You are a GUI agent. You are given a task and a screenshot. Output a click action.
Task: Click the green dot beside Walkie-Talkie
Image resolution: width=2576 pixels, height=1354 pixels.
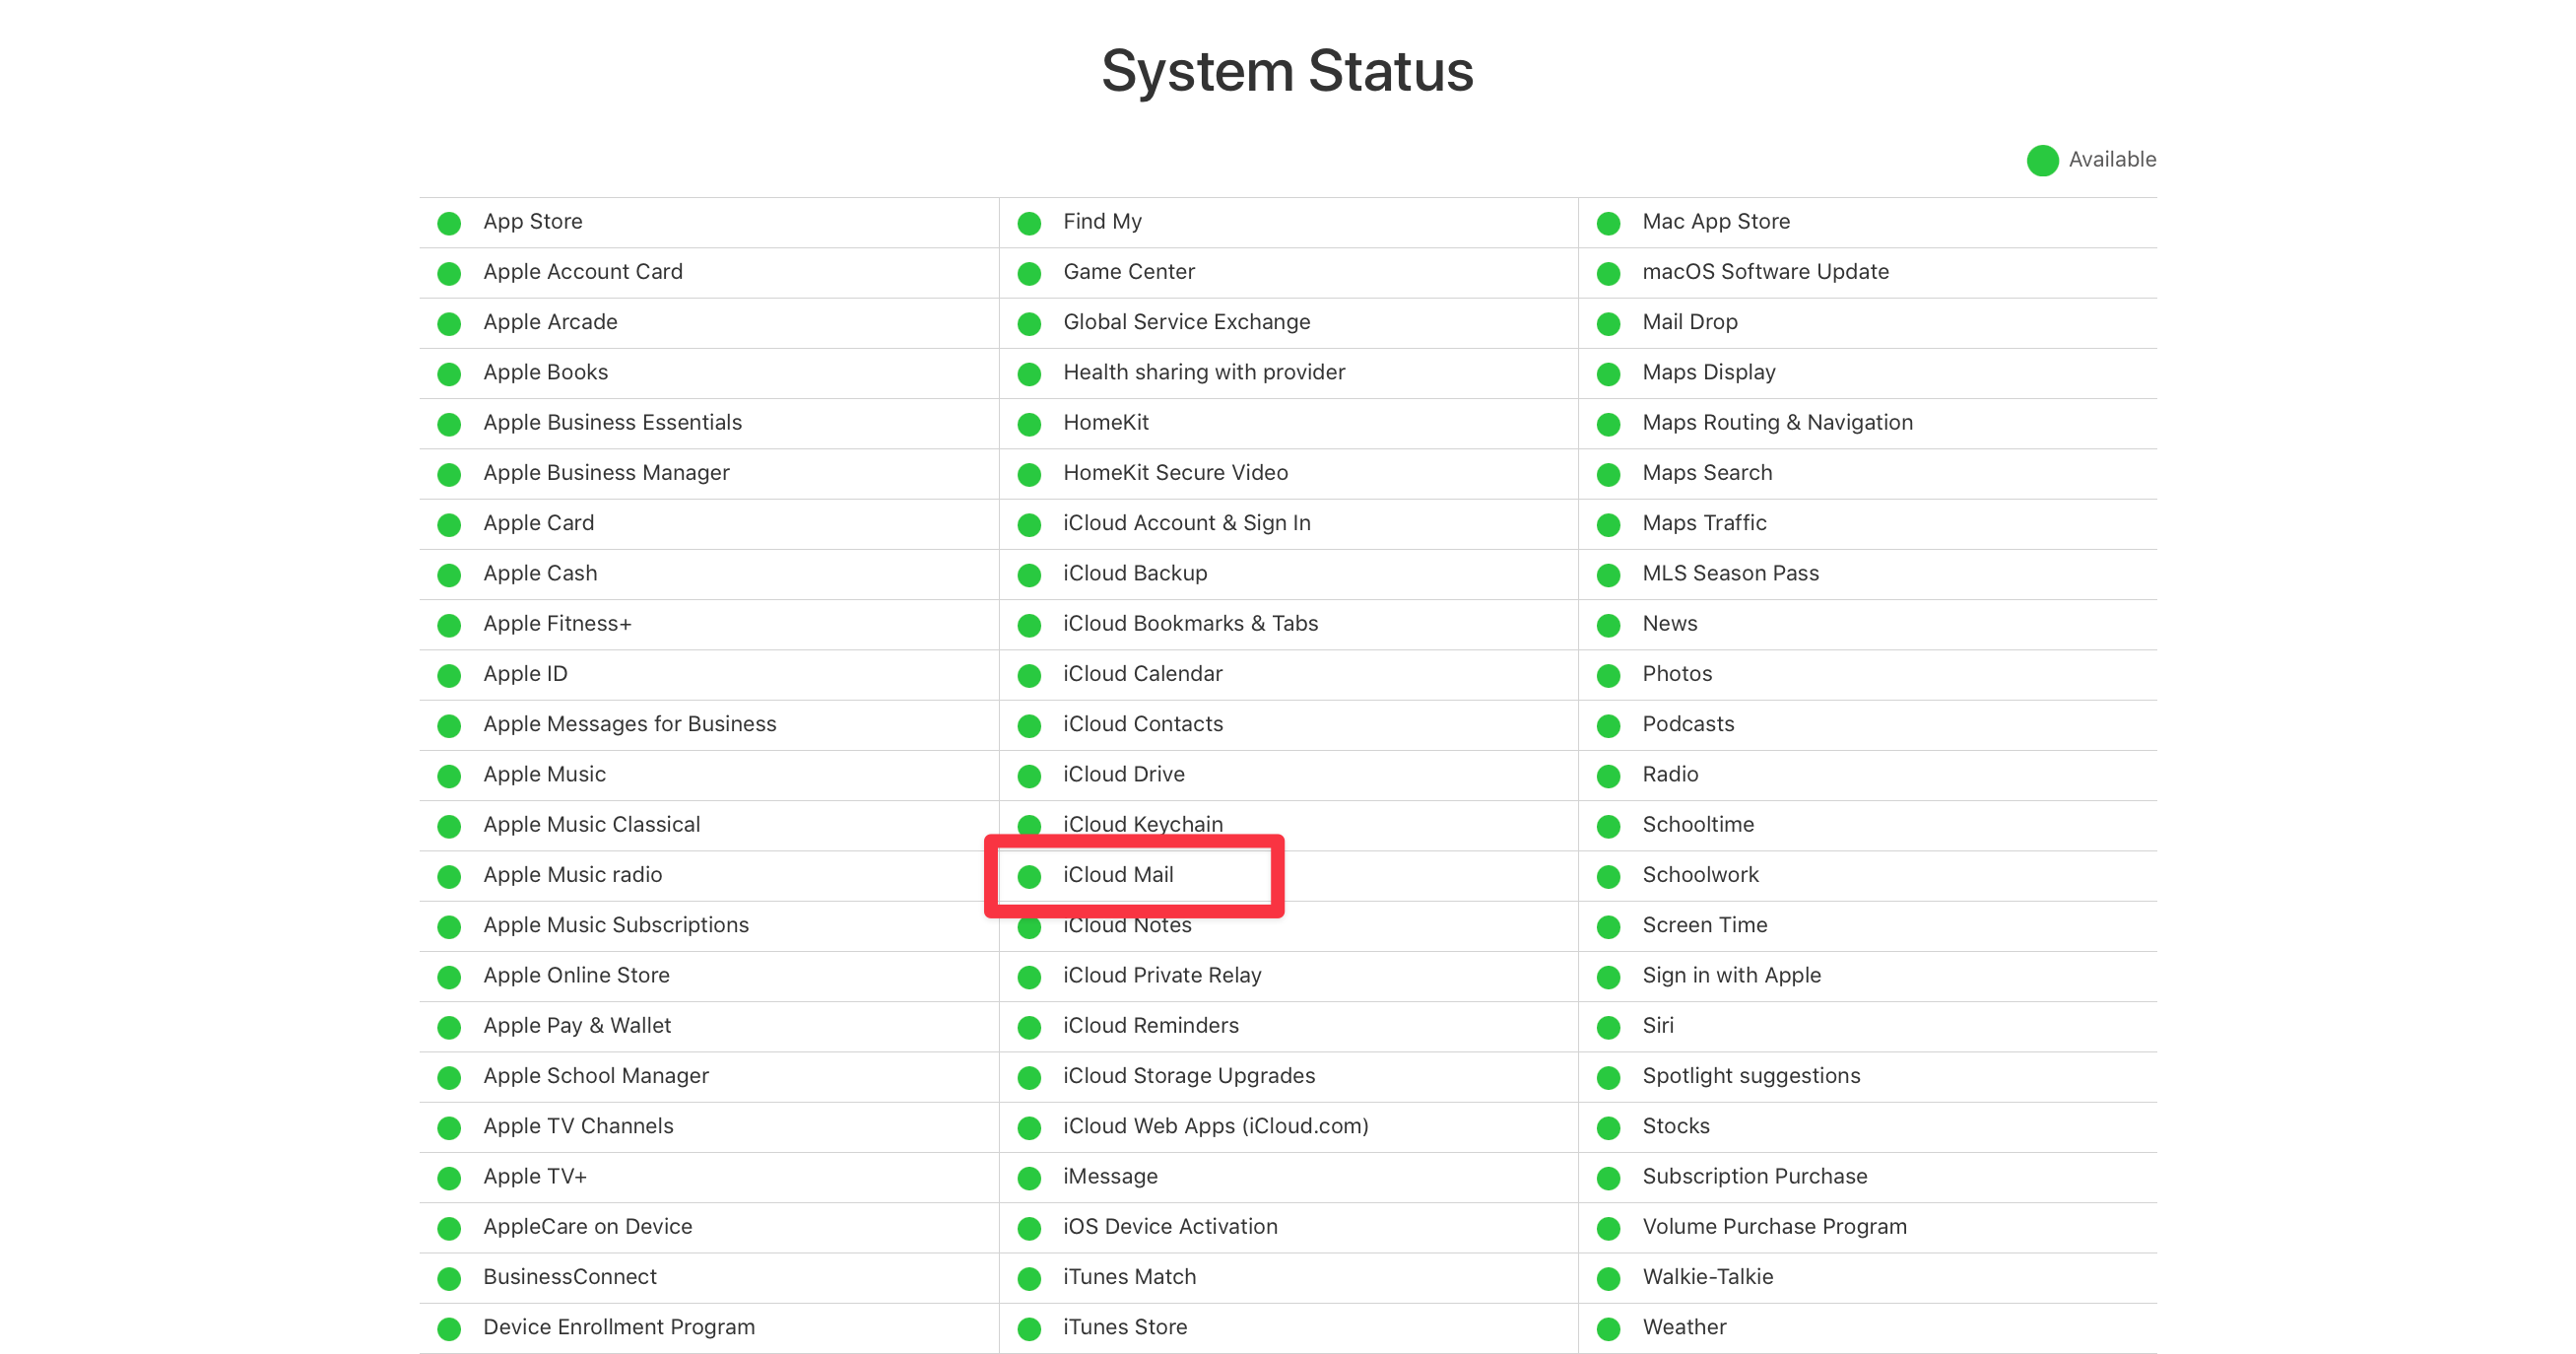1609,1278
